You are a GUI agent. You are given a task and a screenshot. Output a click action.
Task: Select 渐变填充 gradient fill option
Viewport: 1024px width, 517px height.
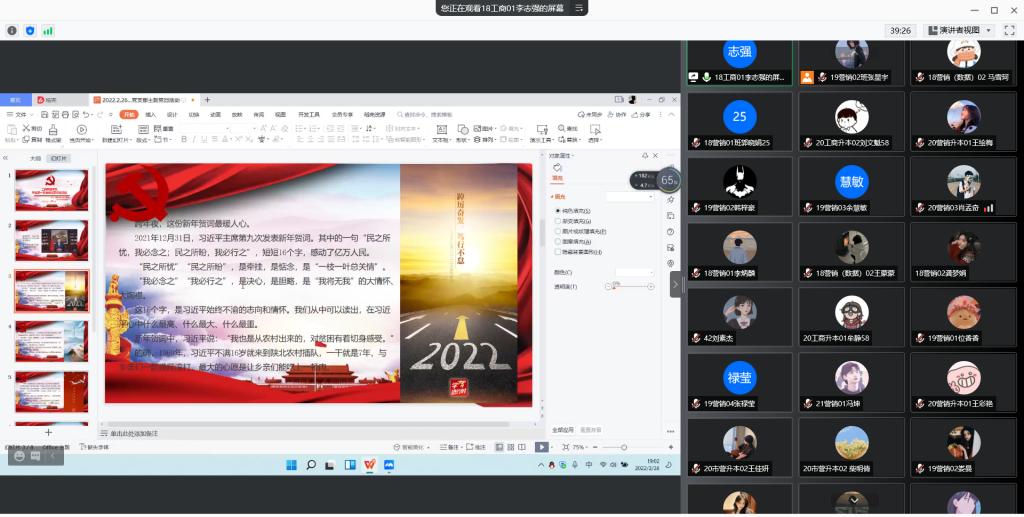(x=558, y=221)
